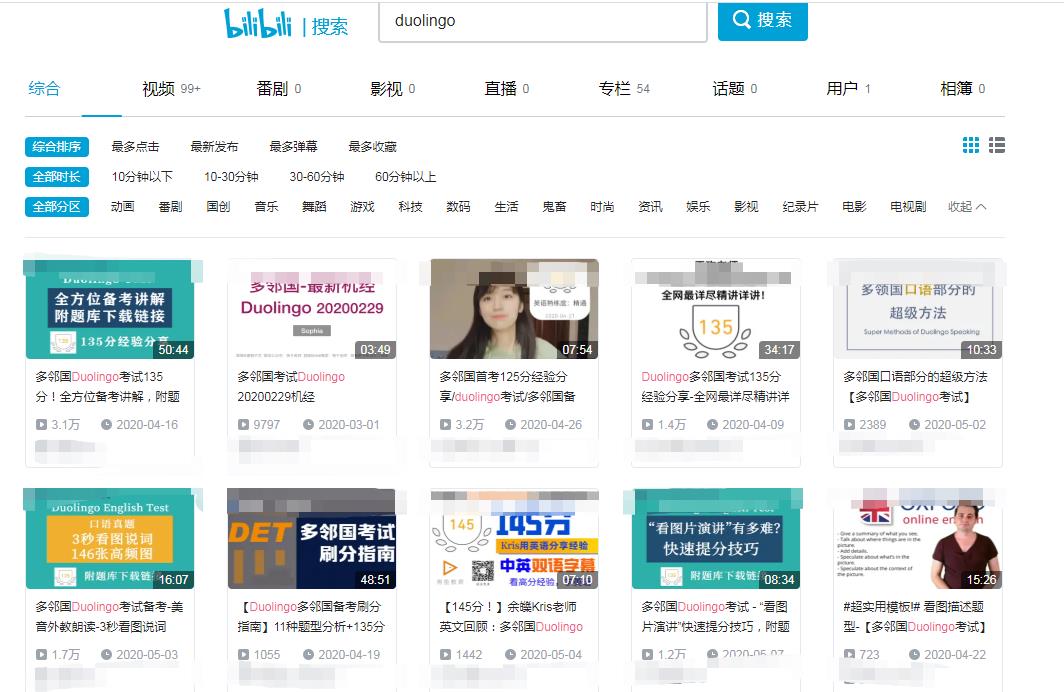The width and height of the screenshot is (1064, 692).
Task: Filter duration to 10分钟以下
Action: click(x=142, y=177)
